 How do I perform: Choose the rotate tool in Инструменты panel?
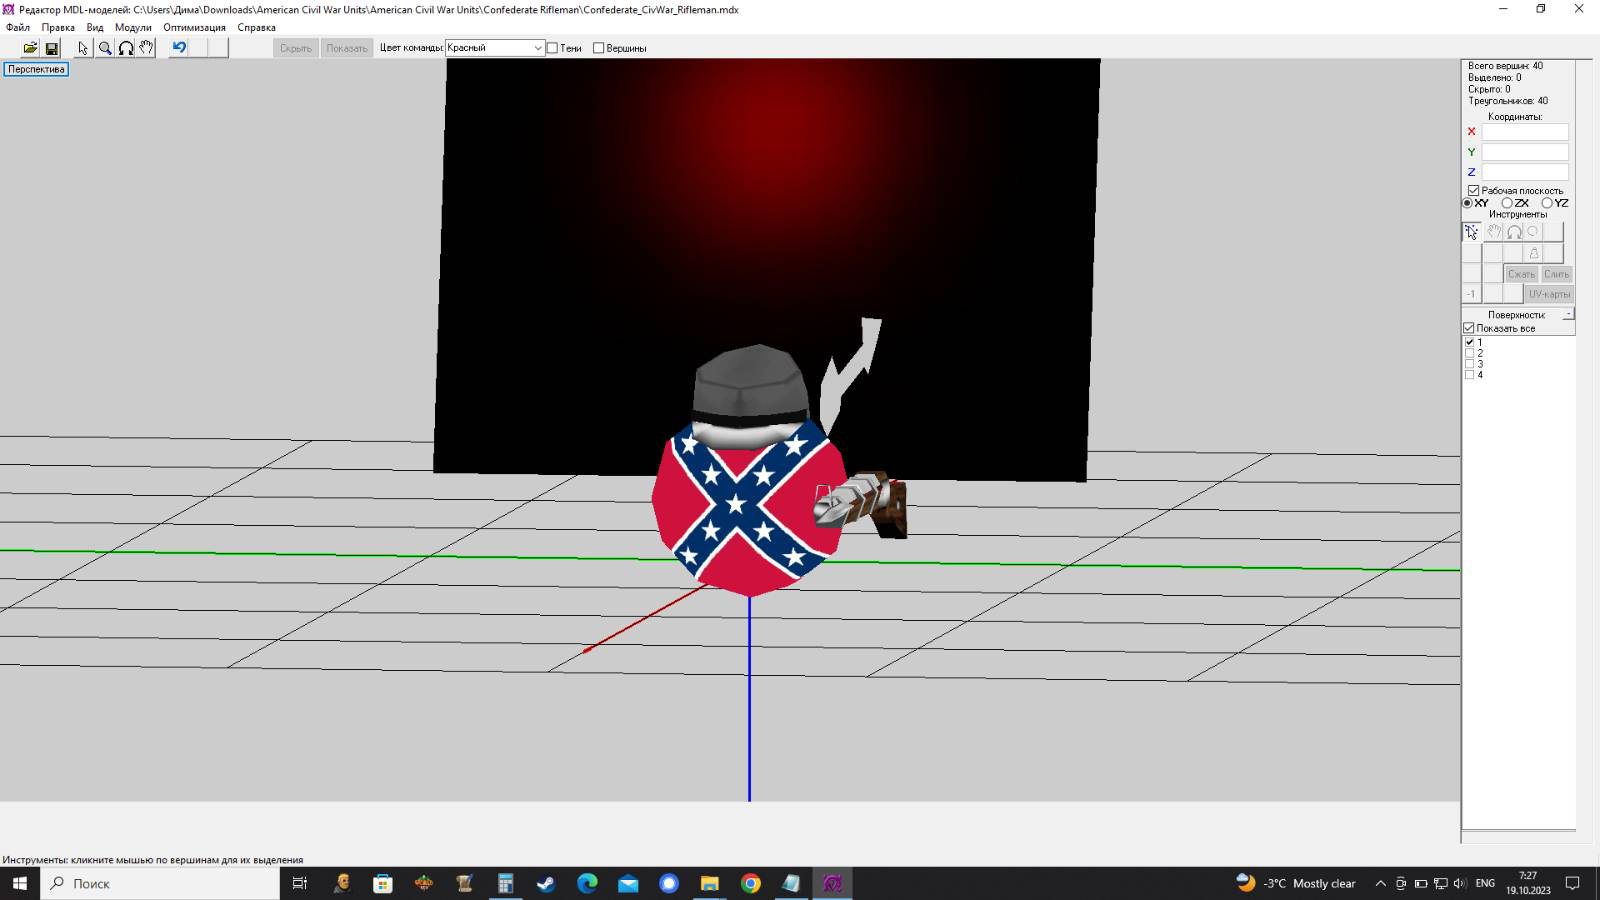pos(1514,232)
